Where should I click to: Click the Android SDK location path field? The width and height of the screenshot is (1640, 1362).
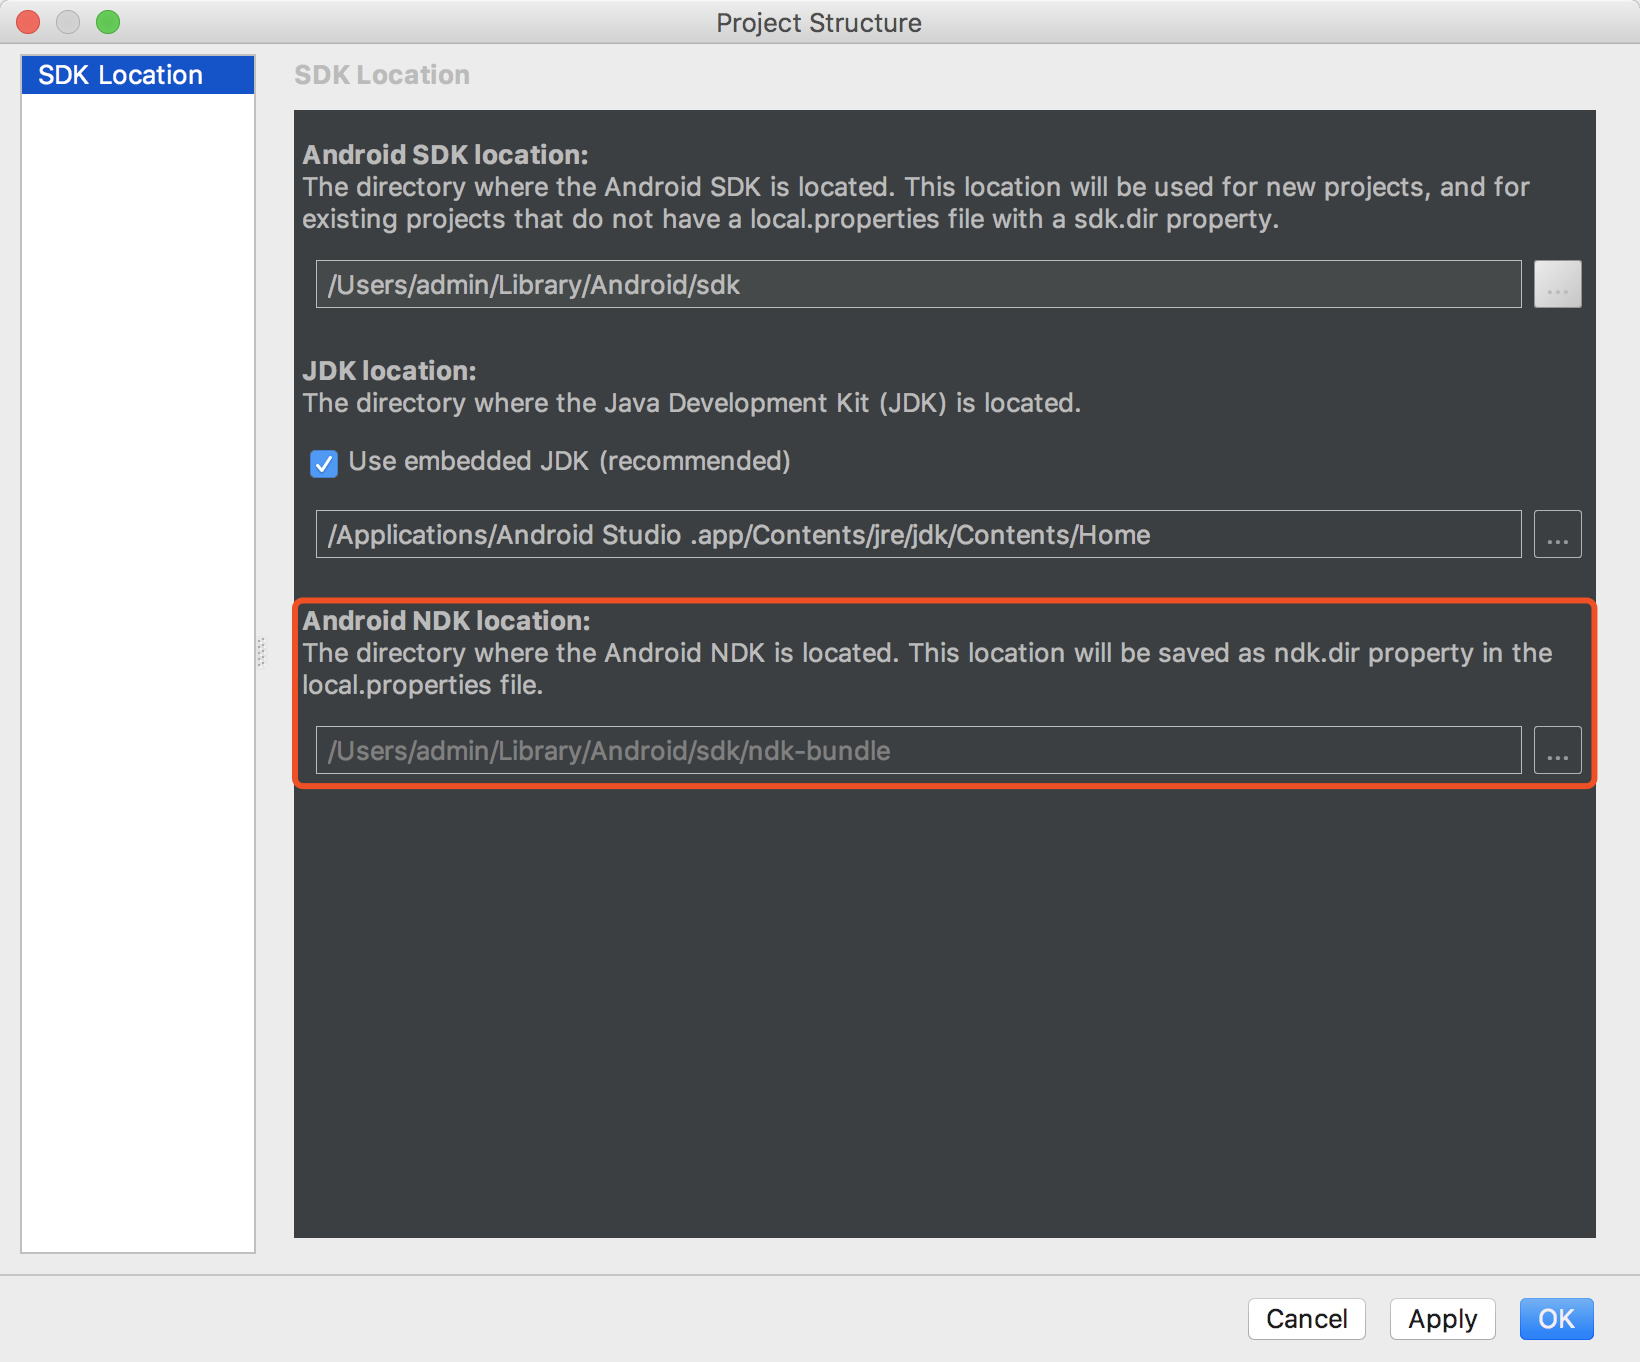(918, 284)
